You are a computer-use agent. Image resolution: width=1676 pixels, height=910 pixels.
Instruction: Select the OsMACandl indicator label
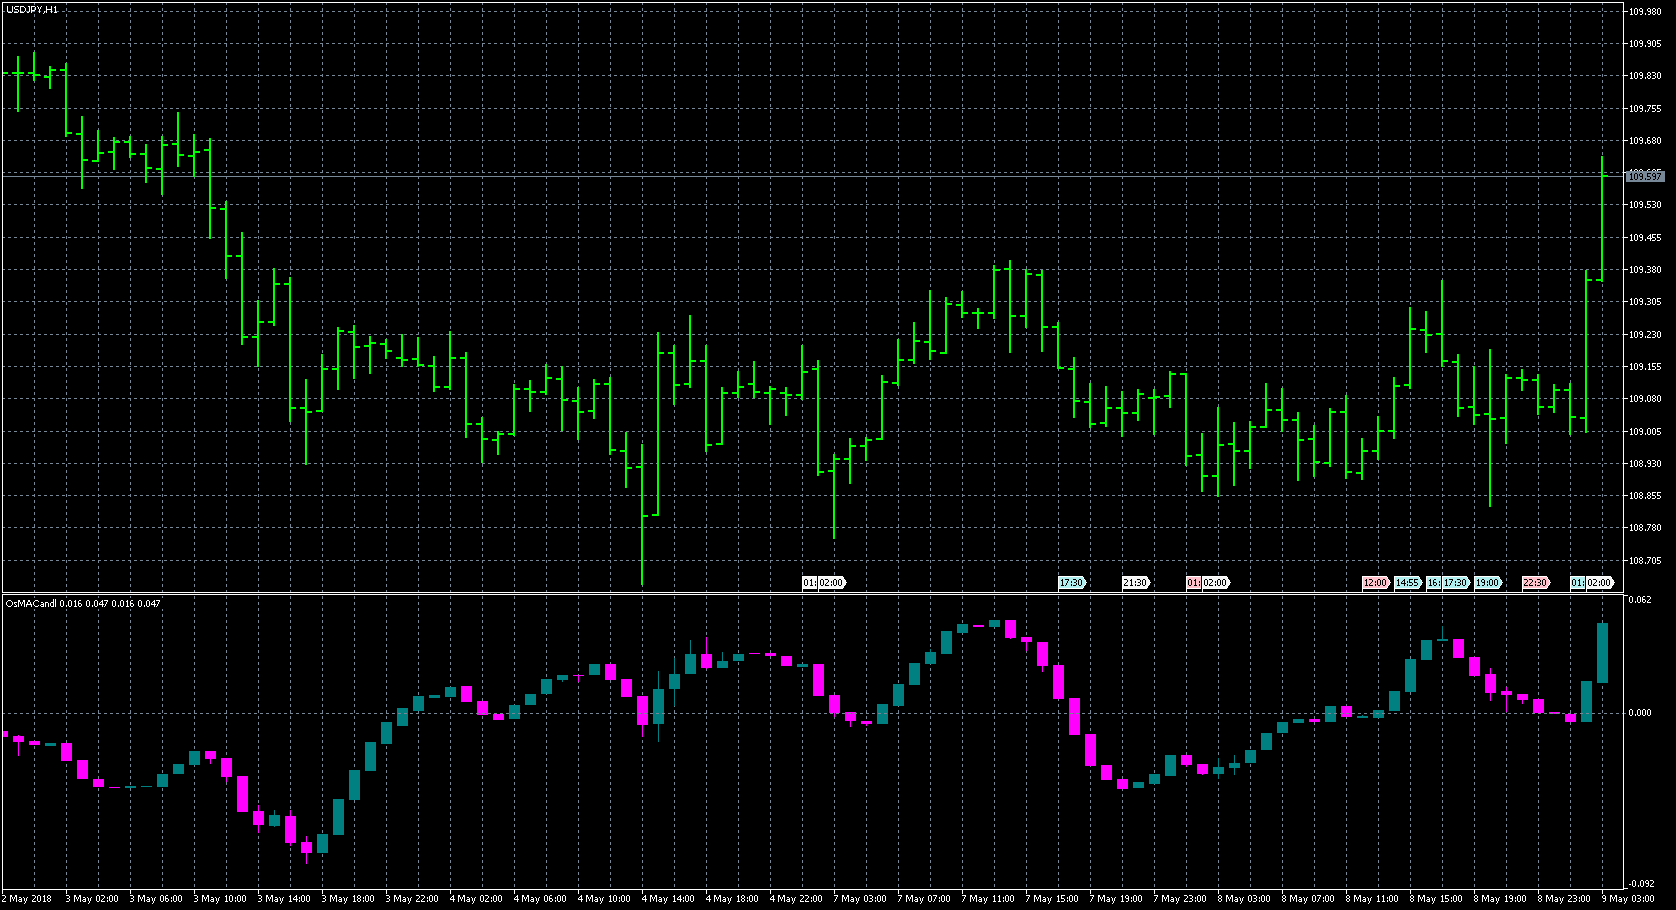coord(32,604)
